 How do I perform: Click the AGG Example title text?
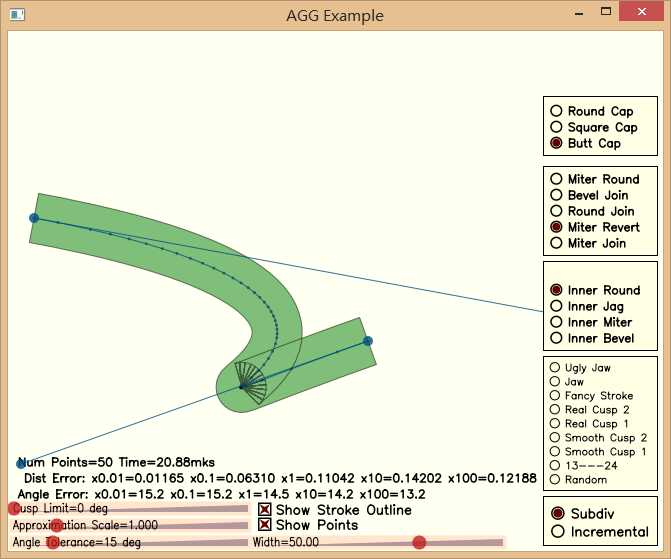335,16
